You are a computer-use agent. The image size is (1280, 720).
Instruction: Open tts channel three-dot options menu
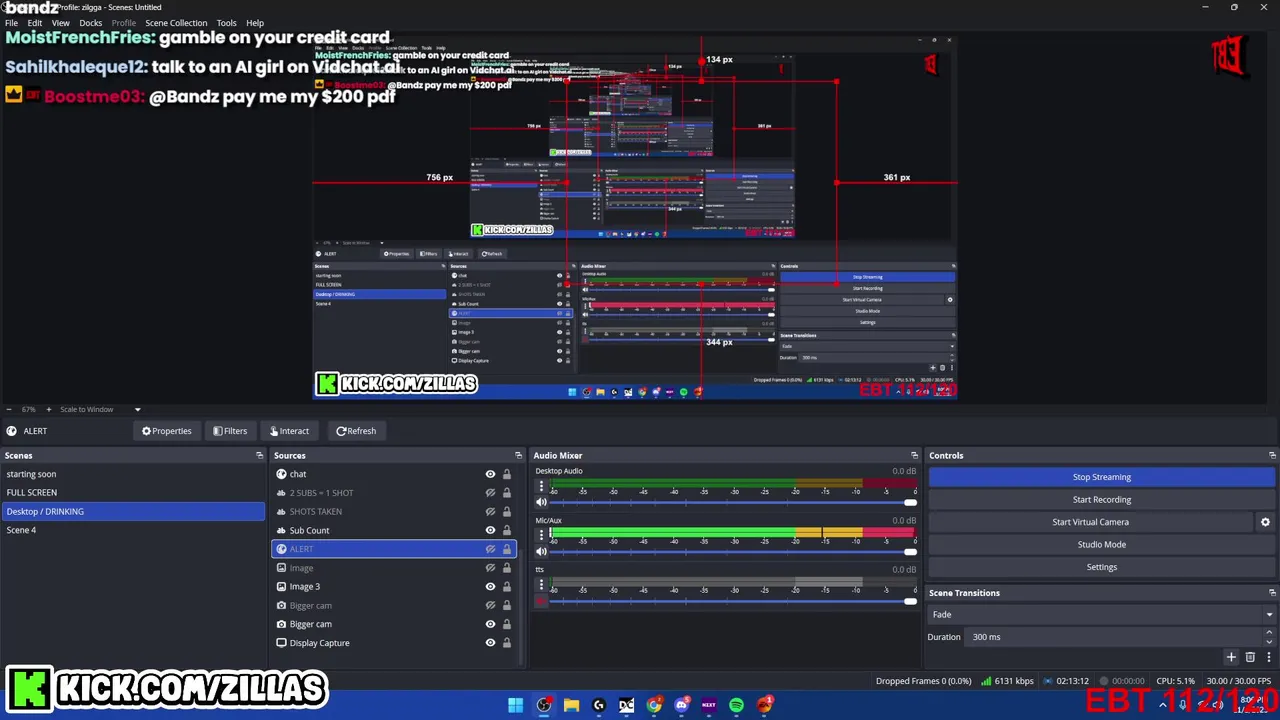pyautogui.click(x=541, y=584)
